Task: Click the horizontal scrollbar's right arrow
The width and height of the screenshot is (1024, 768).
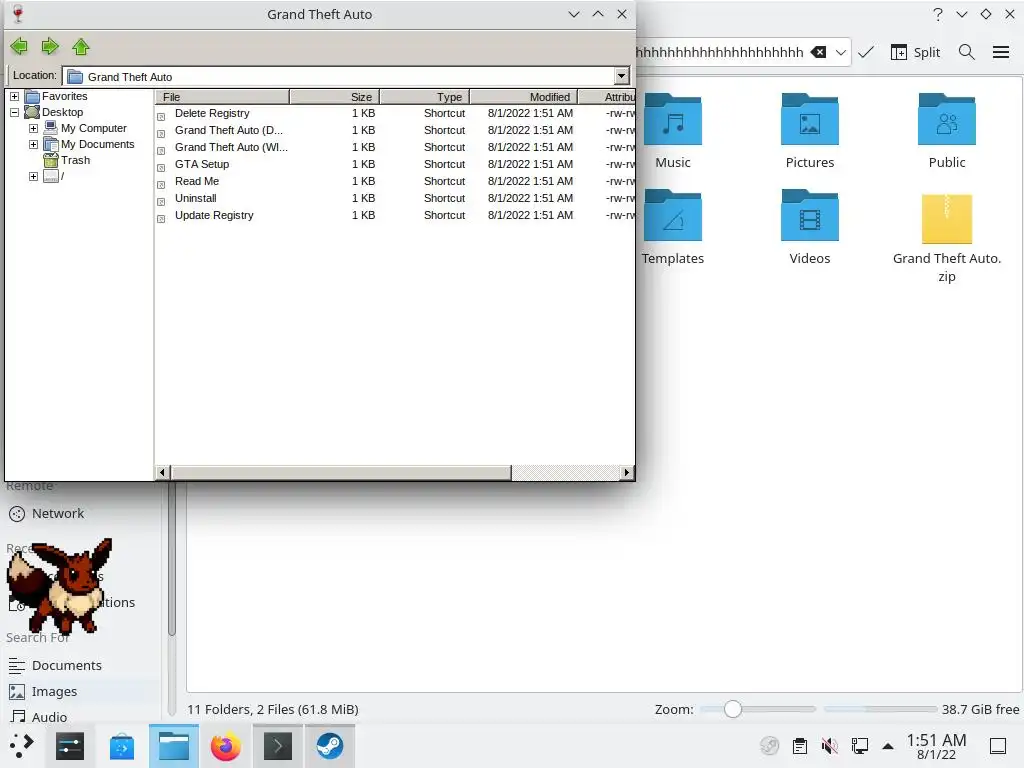Action: tap(627, 472)
